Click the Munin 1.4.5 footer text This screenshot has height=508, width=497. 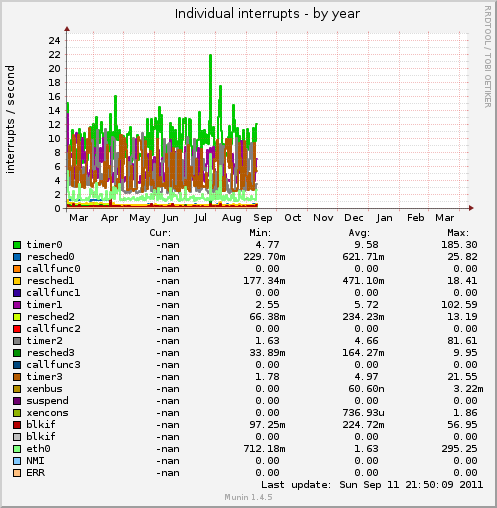point(248,497)
